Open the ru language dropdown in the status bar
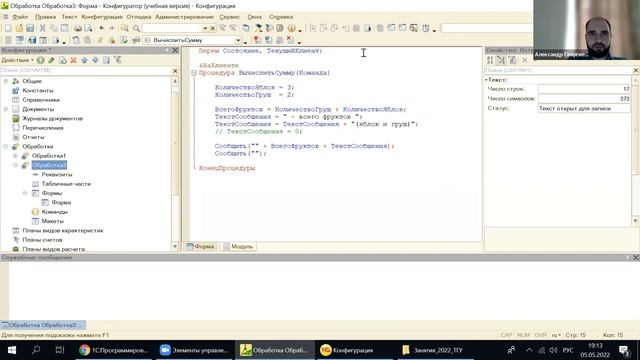Screen dimensions: 640x360 pyautogui.click(x=556, y=335)
